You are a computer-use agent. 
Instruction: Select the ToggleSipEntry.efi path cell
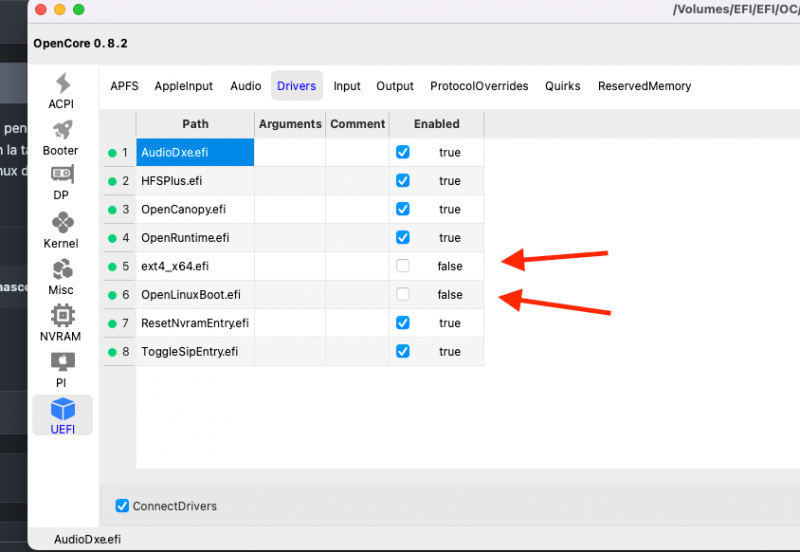point(195,351)
